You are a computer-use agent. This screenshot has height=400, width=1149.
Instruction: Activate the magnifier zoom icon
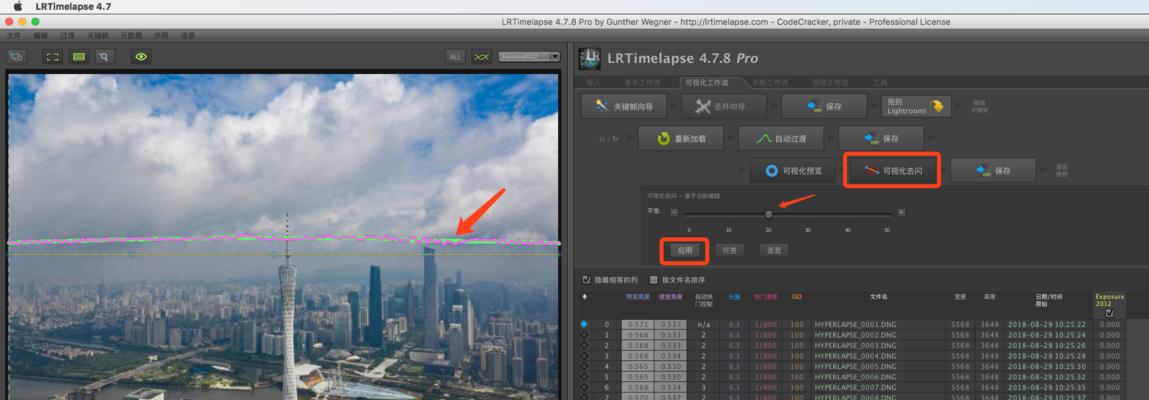click(105, 56)
